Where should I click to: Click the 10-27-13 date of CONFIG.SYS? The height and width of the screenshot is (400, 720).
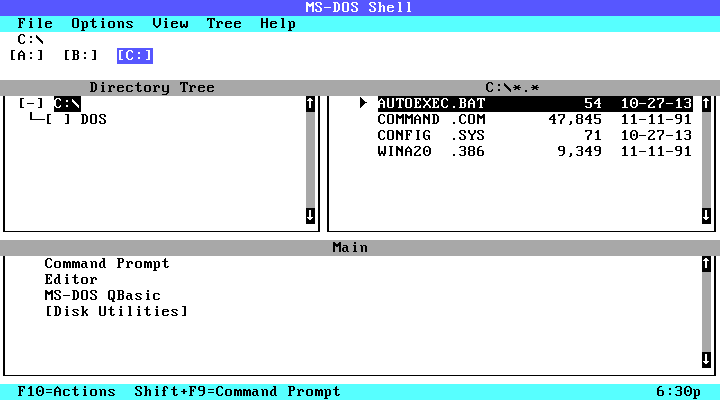[x=656, y=135]
